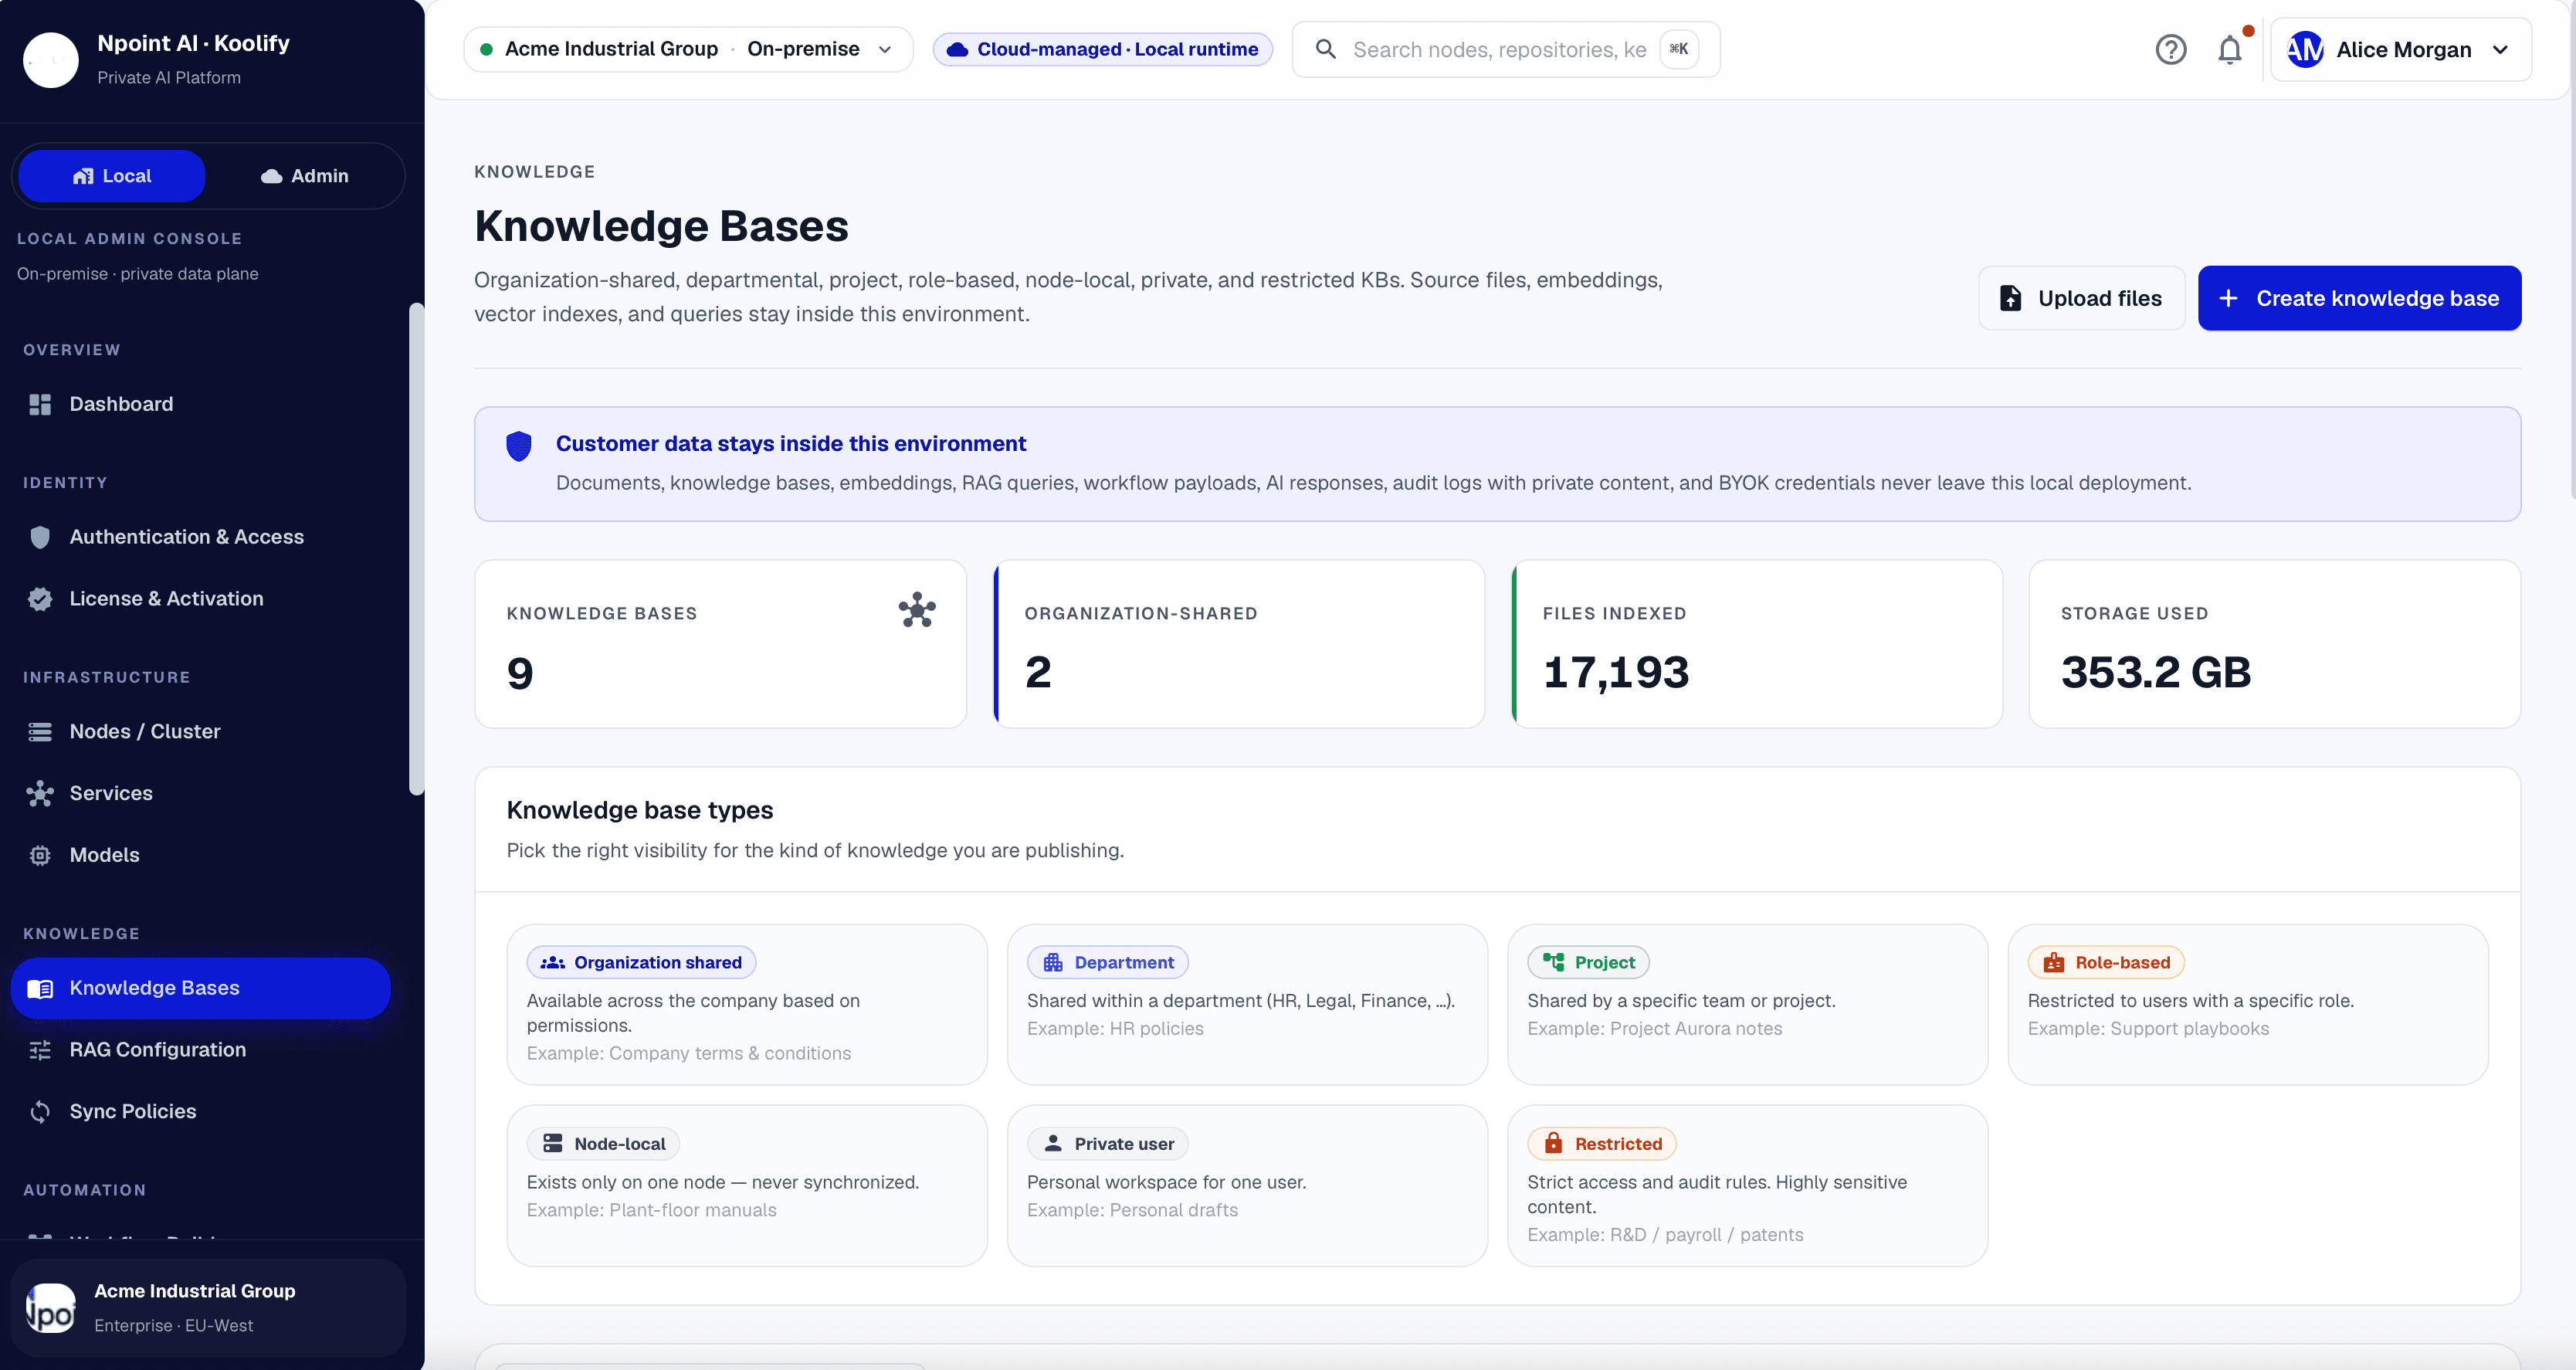This screenshot has height=1370, width=2576.
Task: Click the Role-based badge icon
Action: coord(2054,963)
